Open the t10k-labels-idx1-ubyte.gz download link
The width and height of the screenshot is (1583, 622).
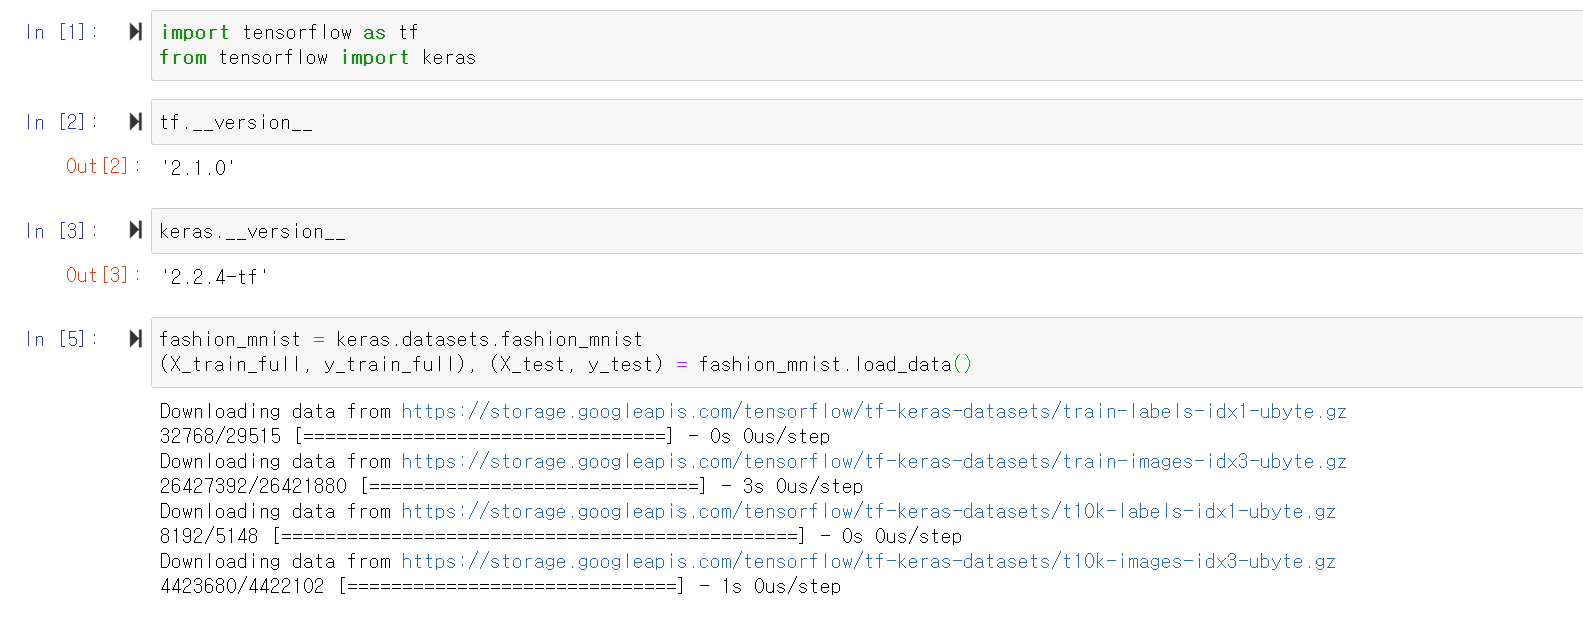(868, 511)
